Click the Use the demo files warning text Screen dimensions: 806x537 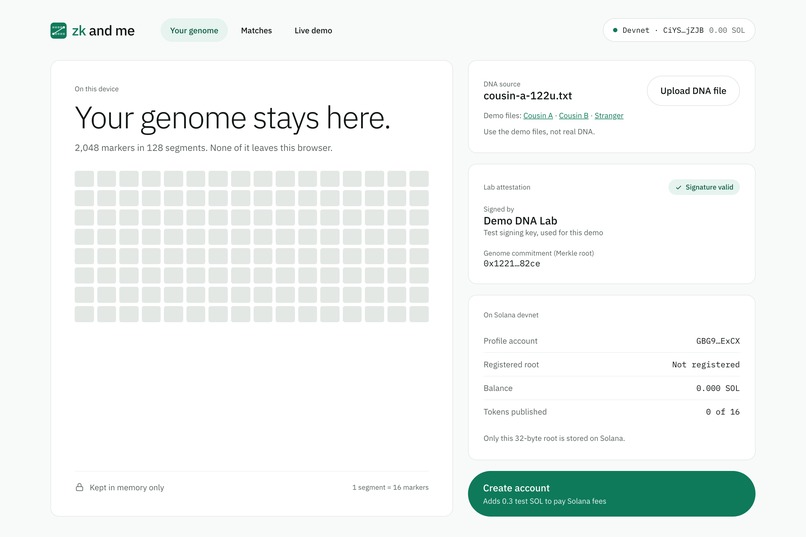pyautogui.click(x=539, y=132)
